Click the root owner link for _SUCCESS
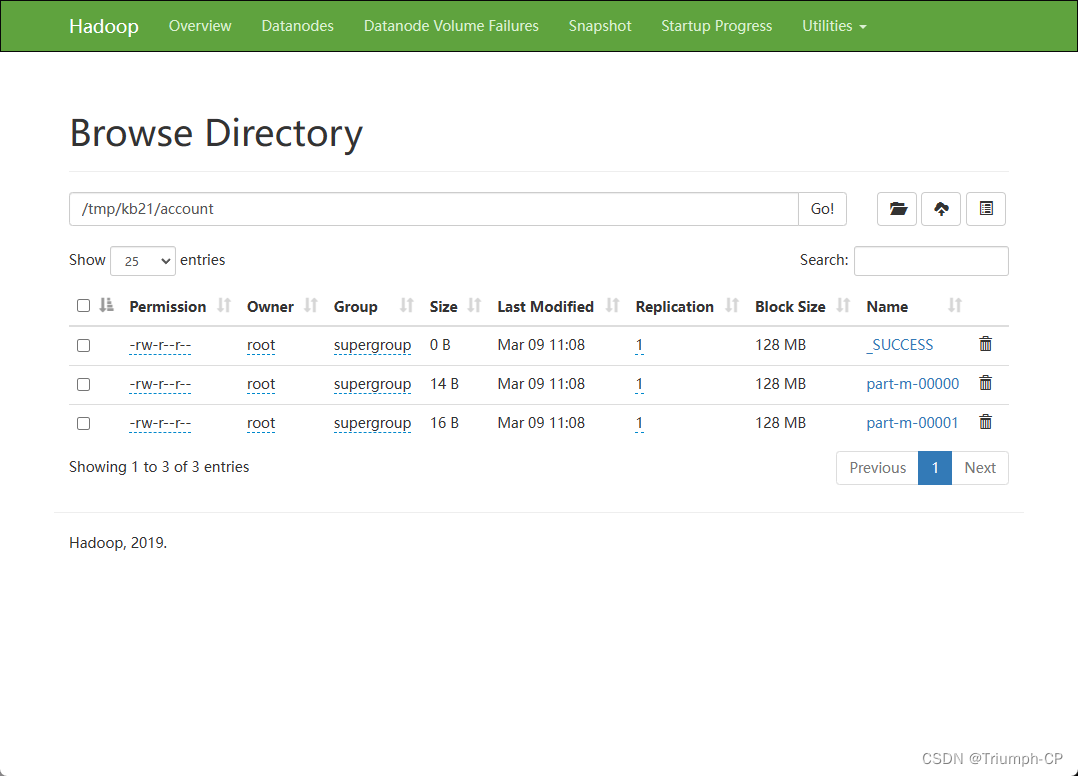 [261, 345]
